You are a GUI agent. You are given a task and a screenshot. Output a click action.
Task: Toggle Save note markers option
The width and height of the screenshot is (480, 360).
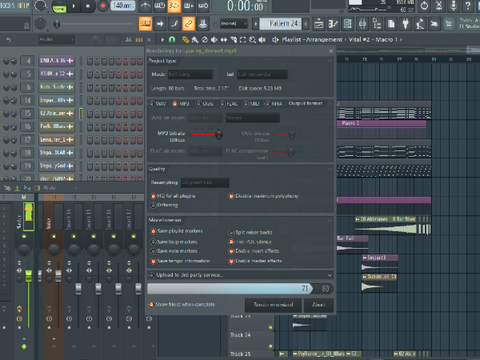tap(153, 251)
